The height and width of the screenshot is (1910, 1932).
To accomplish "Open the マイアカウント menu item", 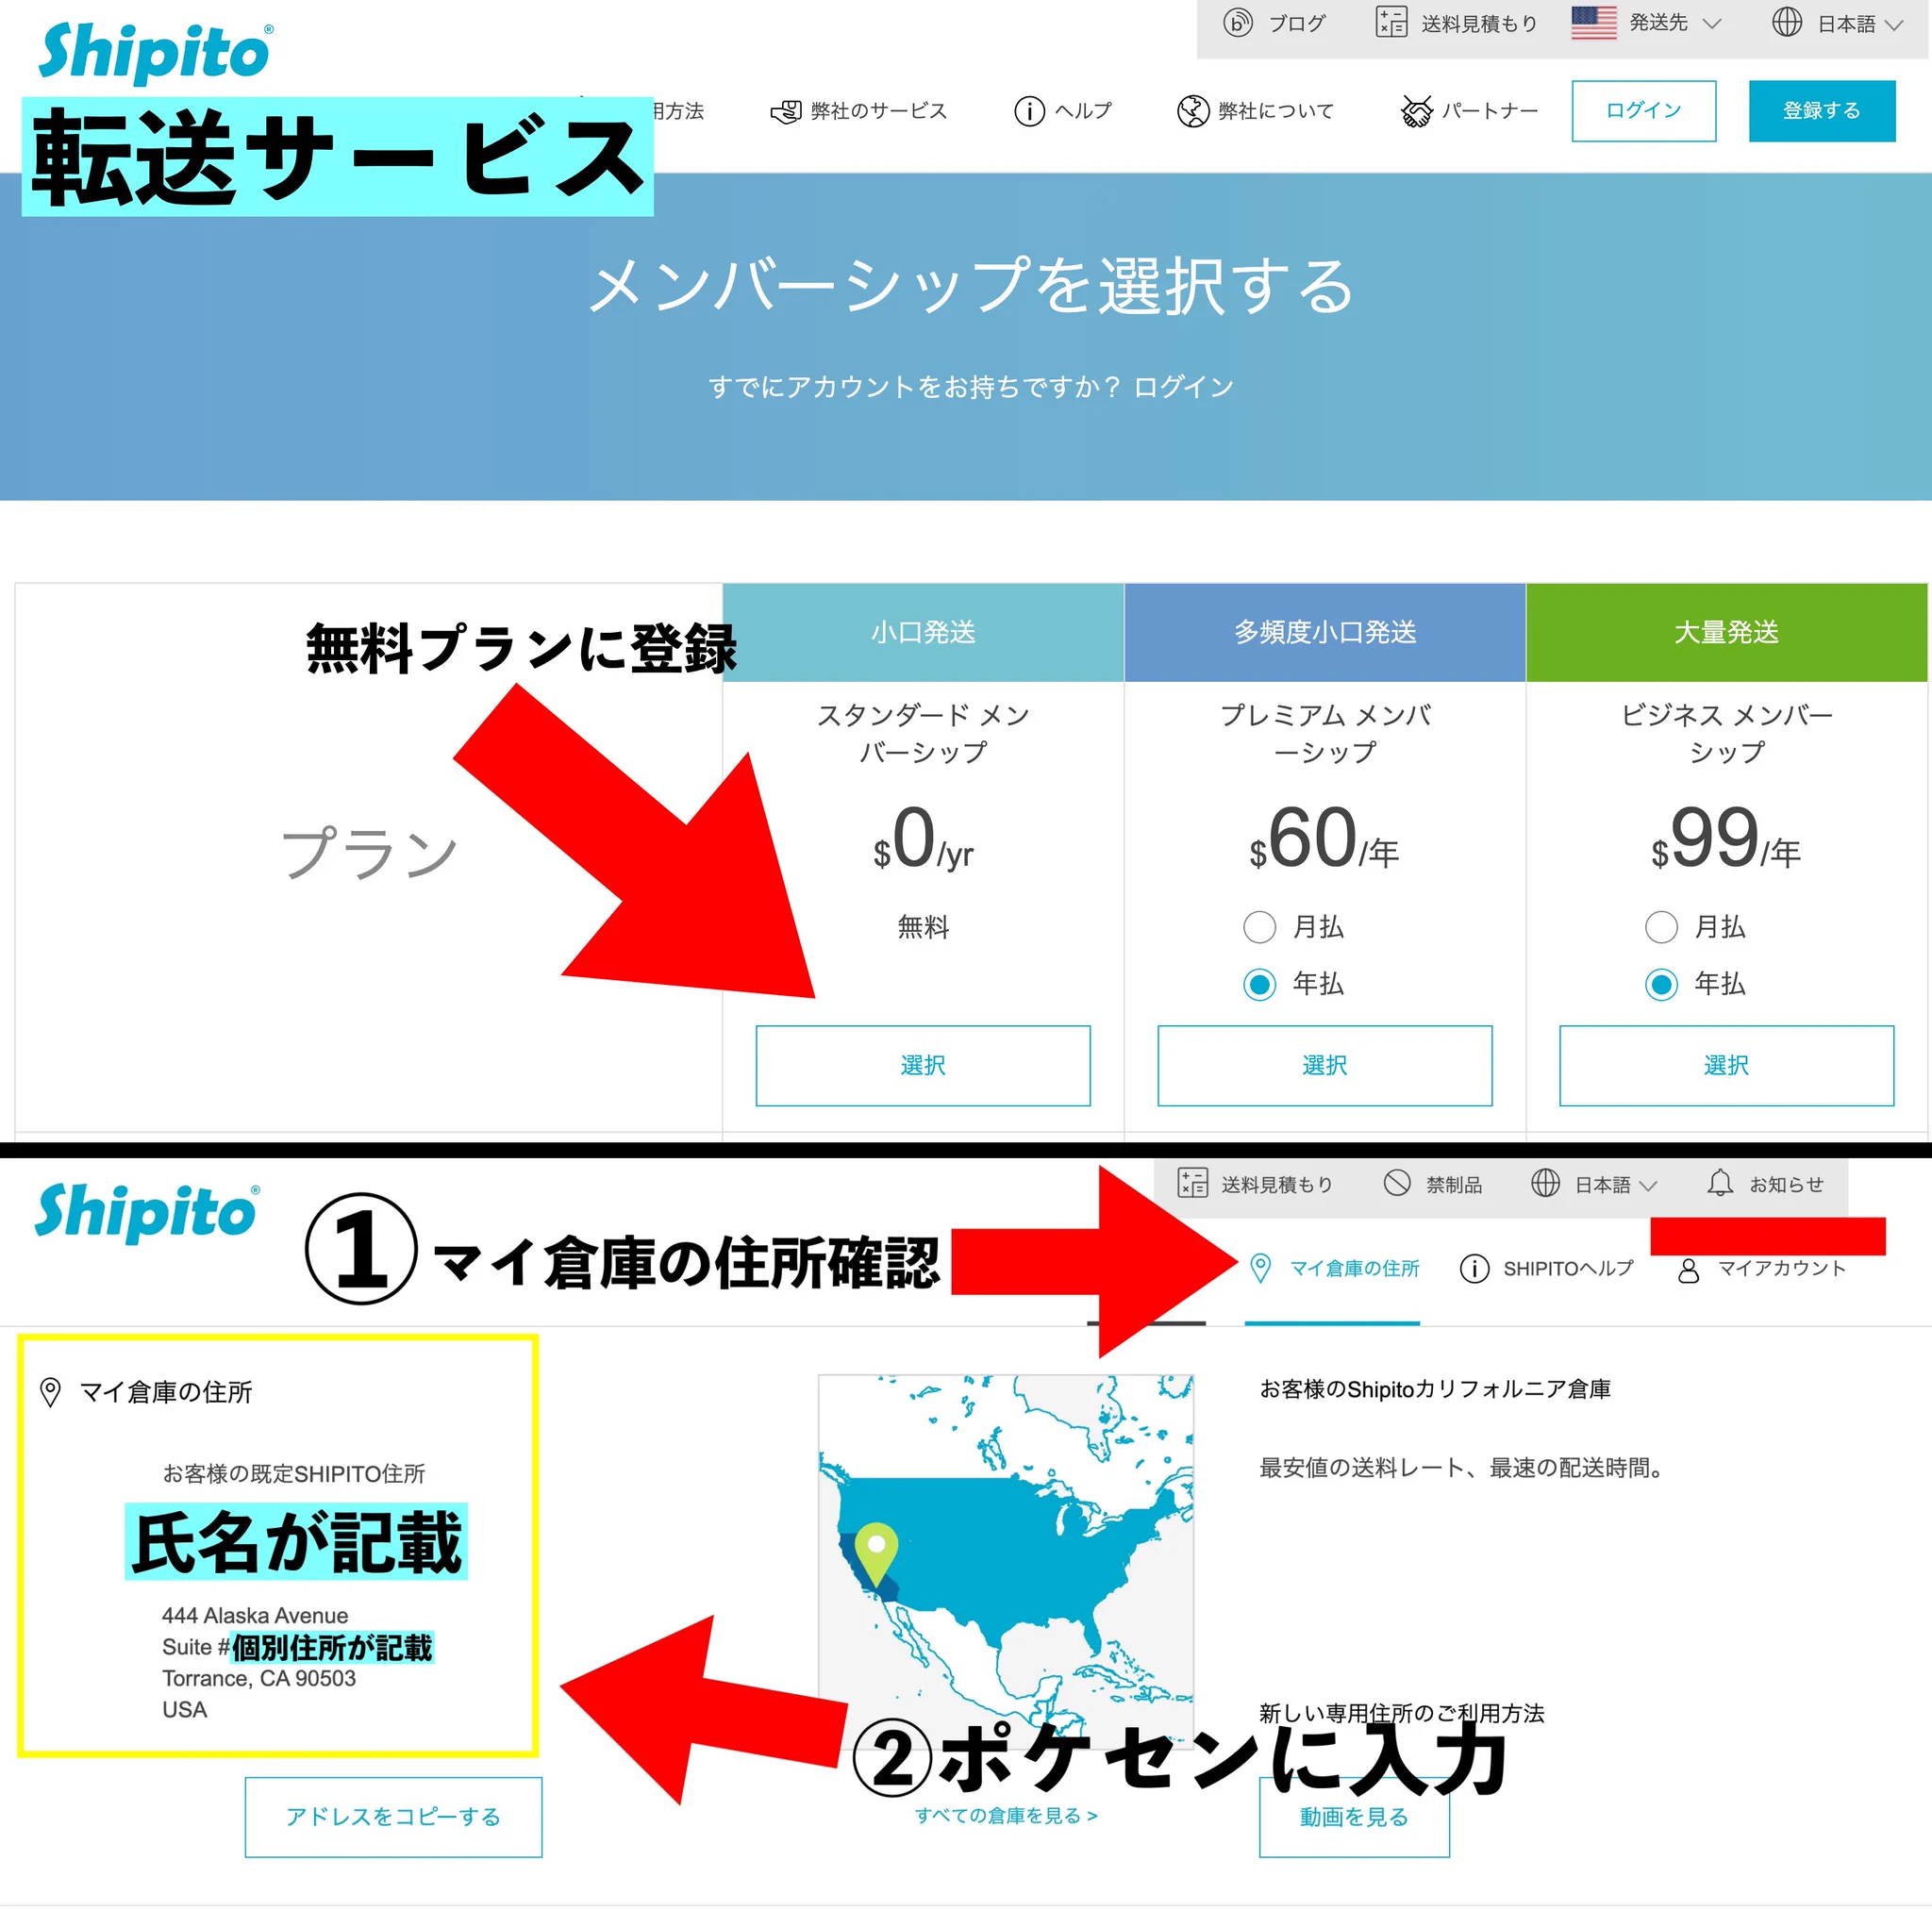I will 1781,1269.
